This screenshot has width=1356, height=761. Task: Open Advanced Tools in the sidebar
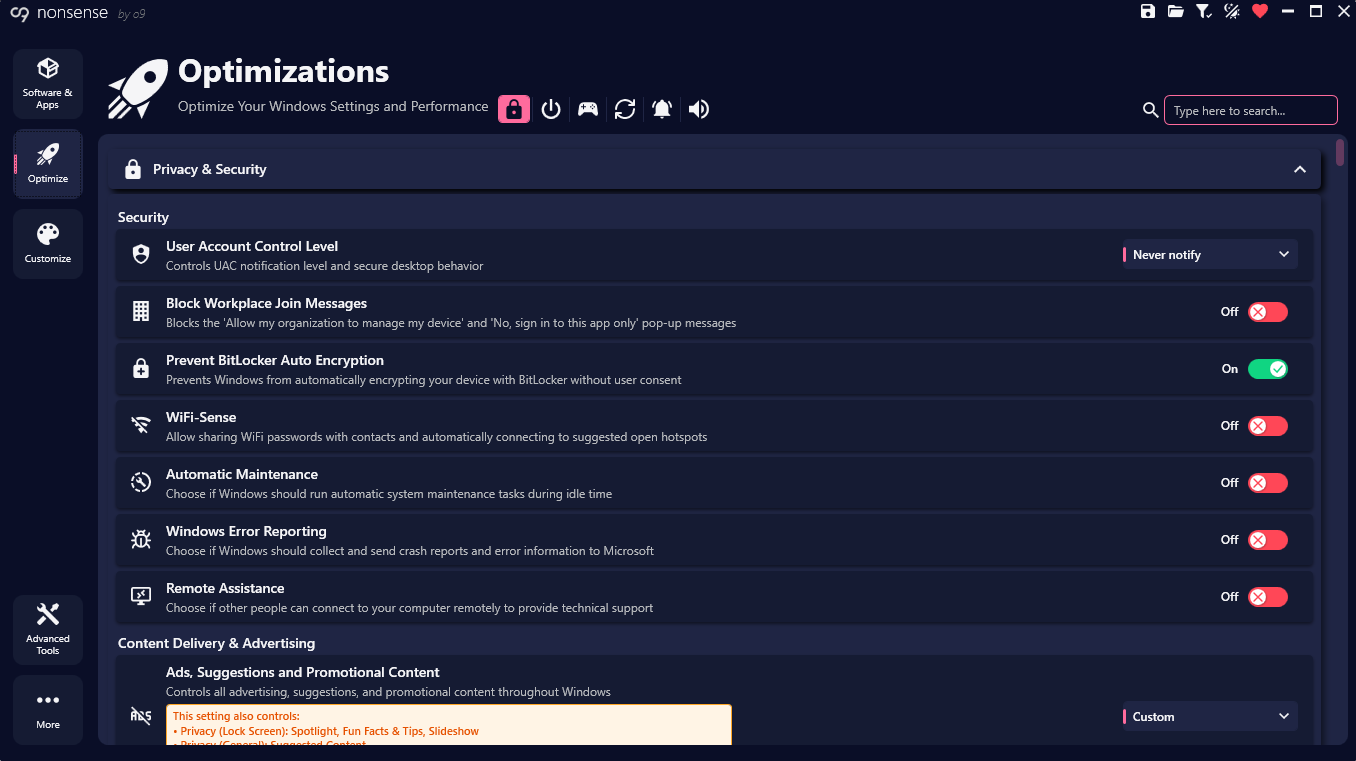click(48, 629)
